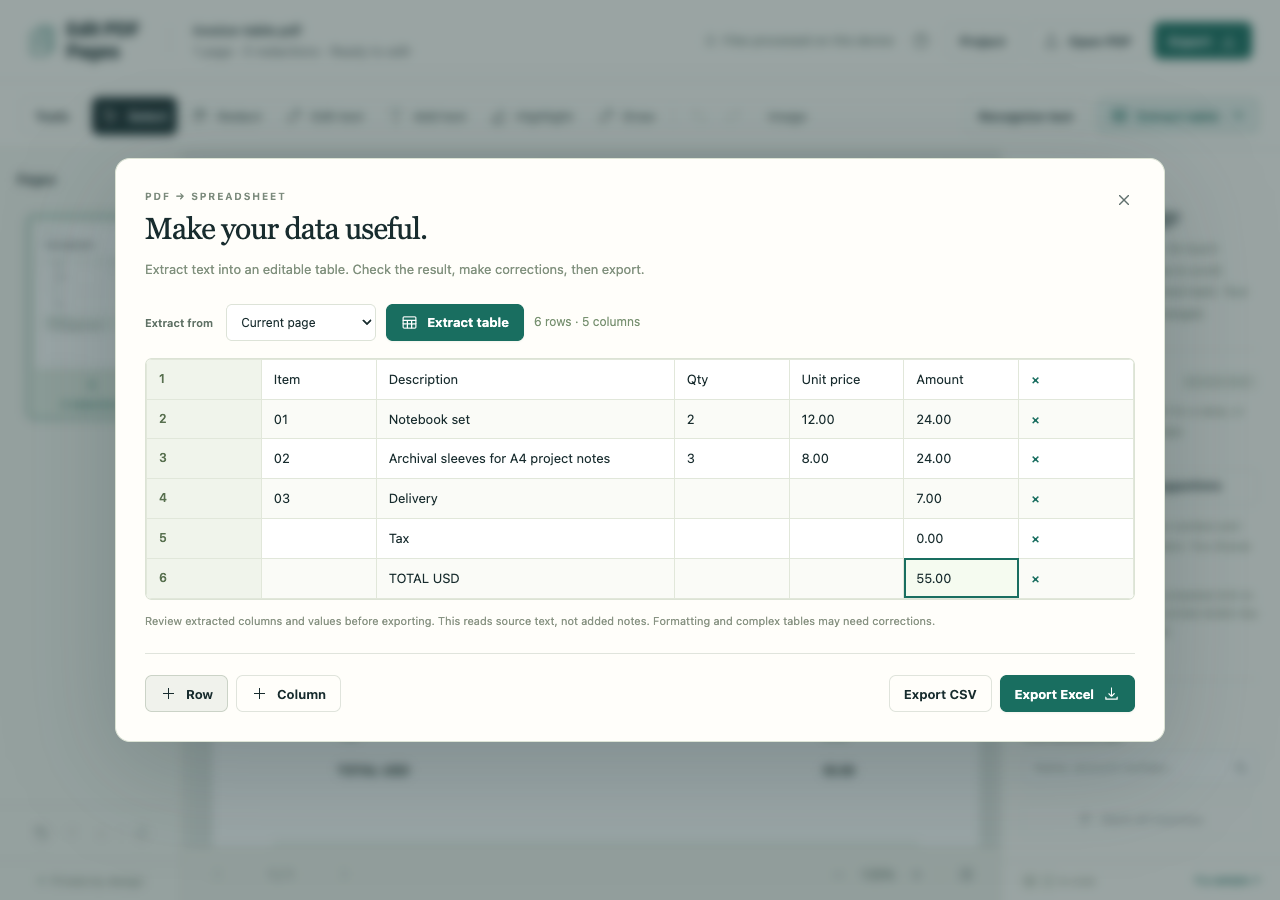Click the 8.00 unit price cell
Viewport: 1280px width, 900px height.
(846, 458)
